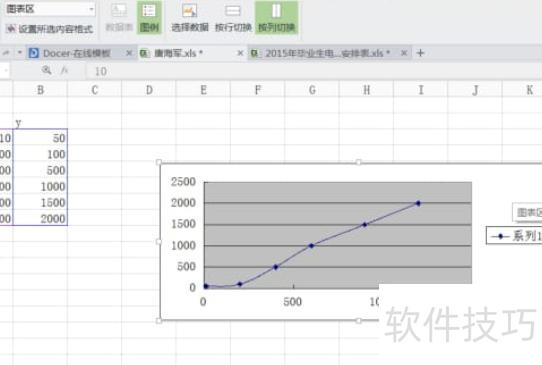Click chart data point at value 1000
The image size is (542, 365).
[x=311, y=246]
